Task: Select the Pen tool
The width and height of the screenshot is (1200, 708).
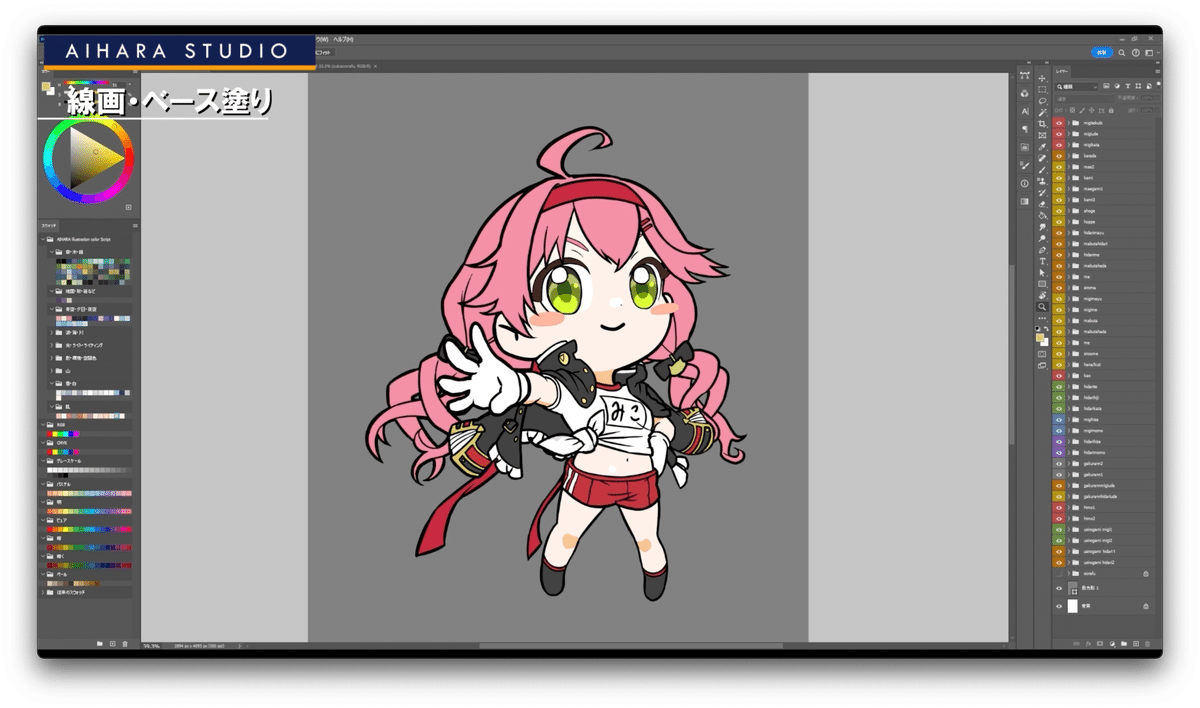Action: point(1042,249)
